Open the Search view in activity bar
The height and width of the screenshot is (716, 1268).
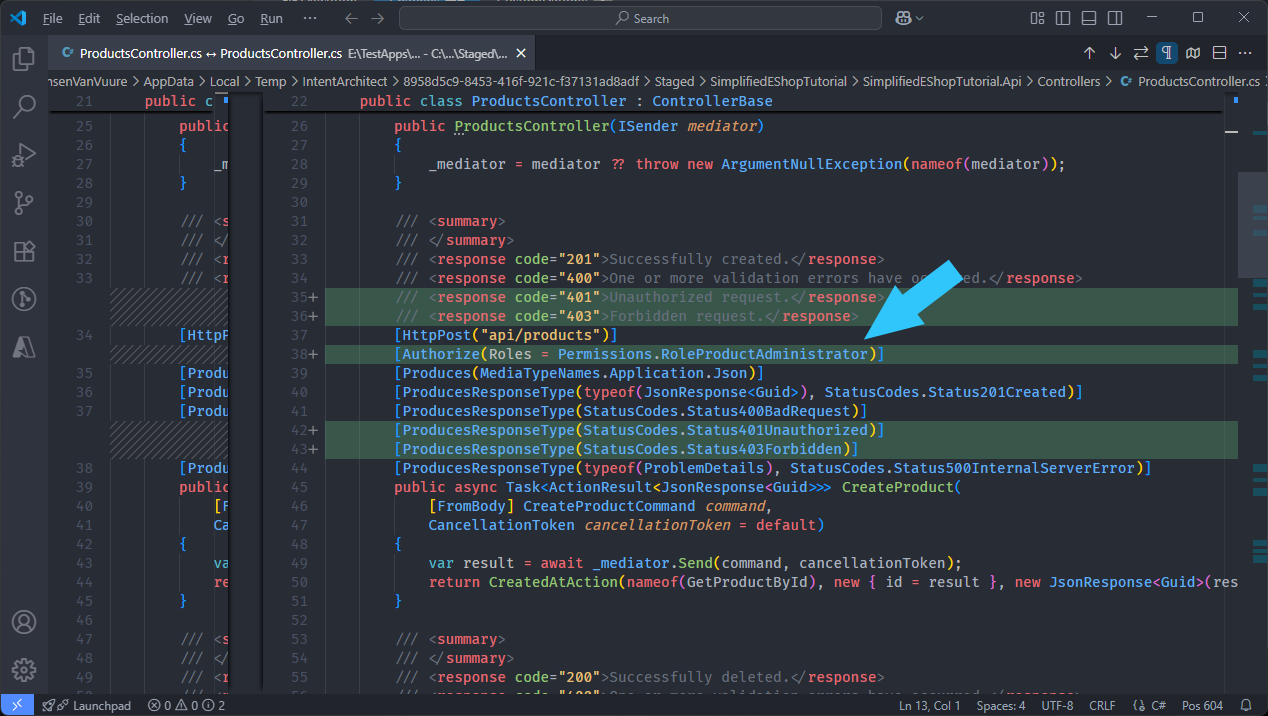click(24, 107)
